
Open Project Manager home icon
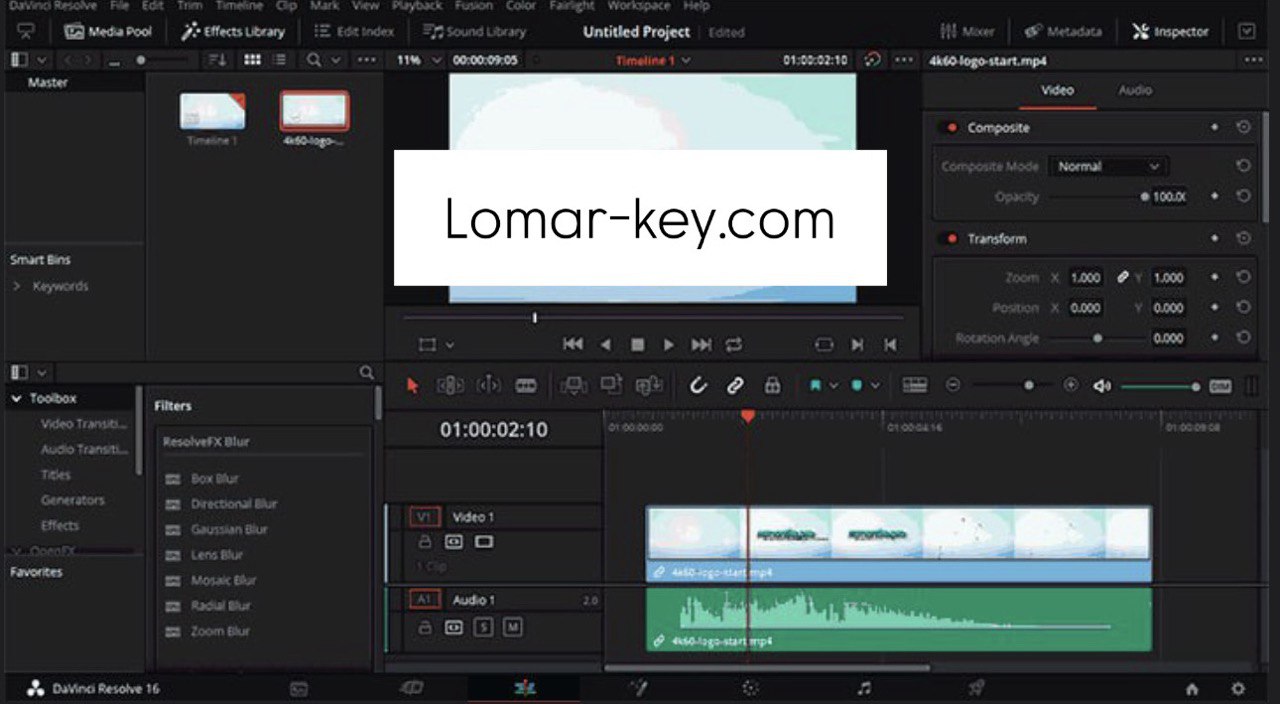click(1192, 689)
